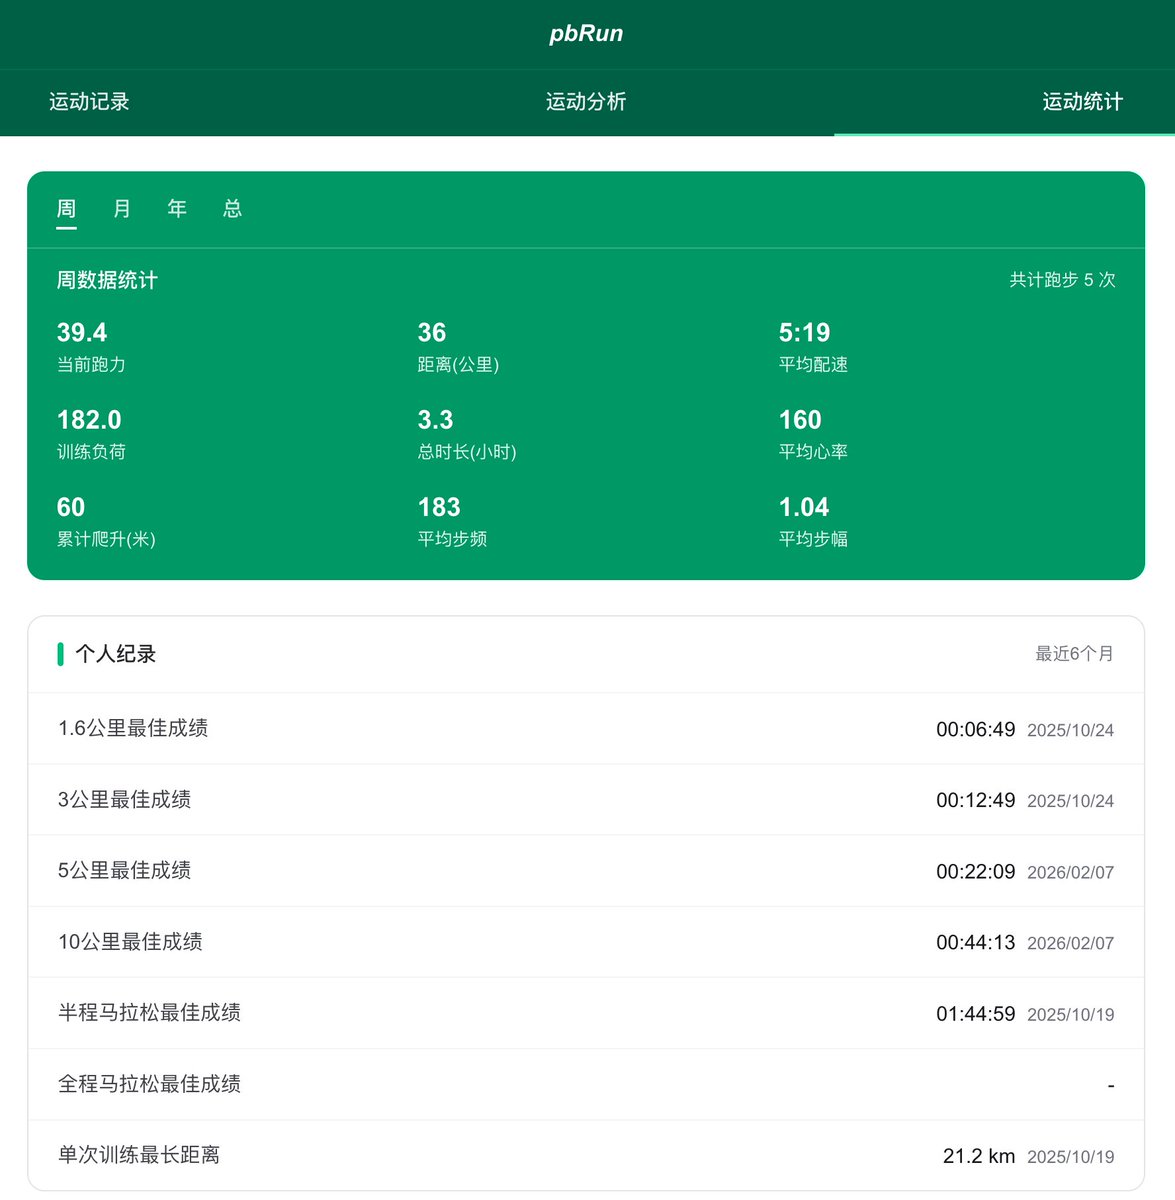Click the 60 累计爬升(米) value
This screenshot has width=1175, height=1200.
(71, 507)
